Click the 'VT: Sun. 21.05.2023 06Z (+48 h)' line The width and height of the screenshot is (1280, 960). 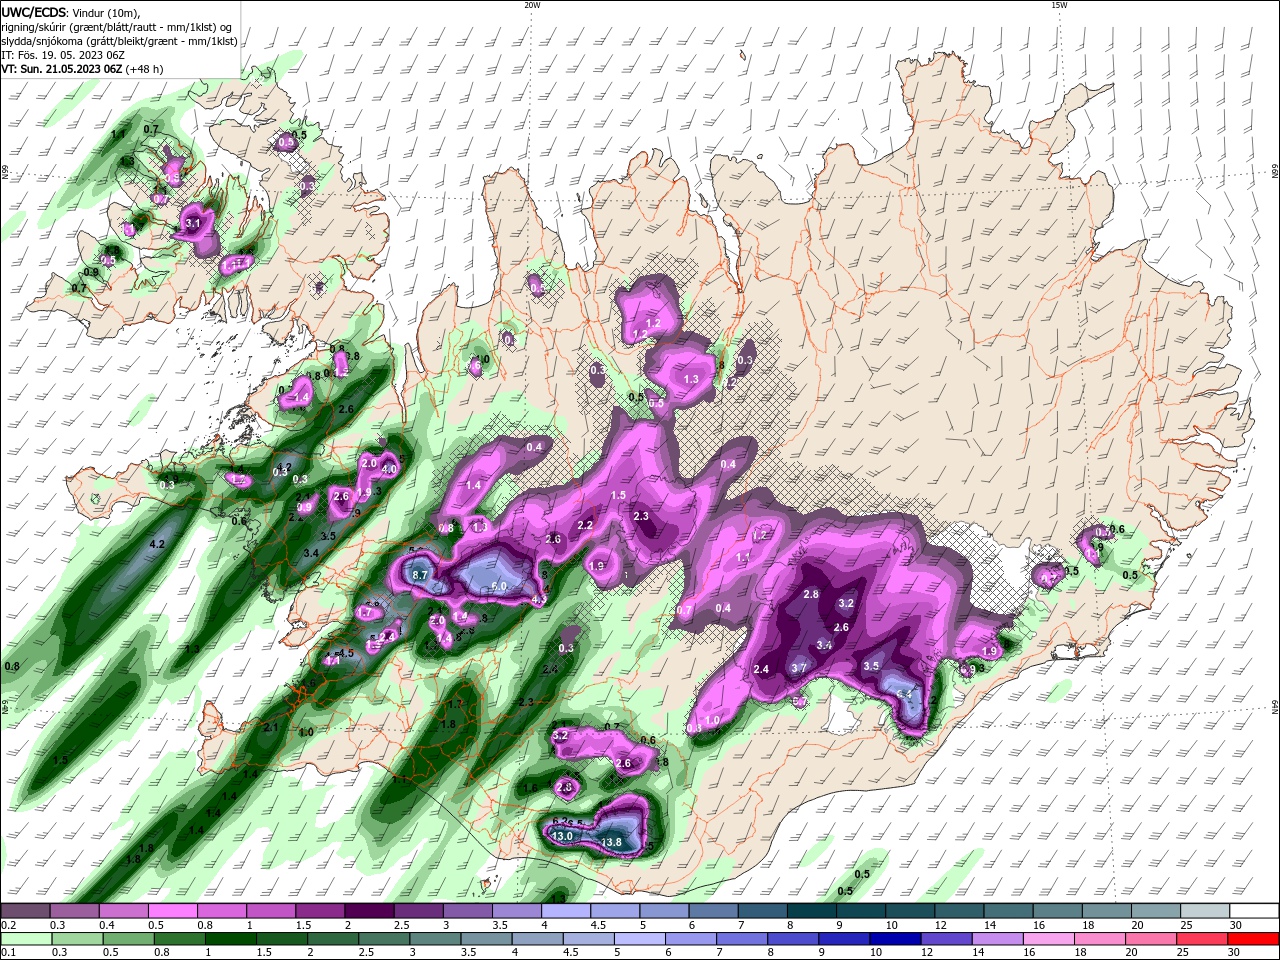click(82, 69)
